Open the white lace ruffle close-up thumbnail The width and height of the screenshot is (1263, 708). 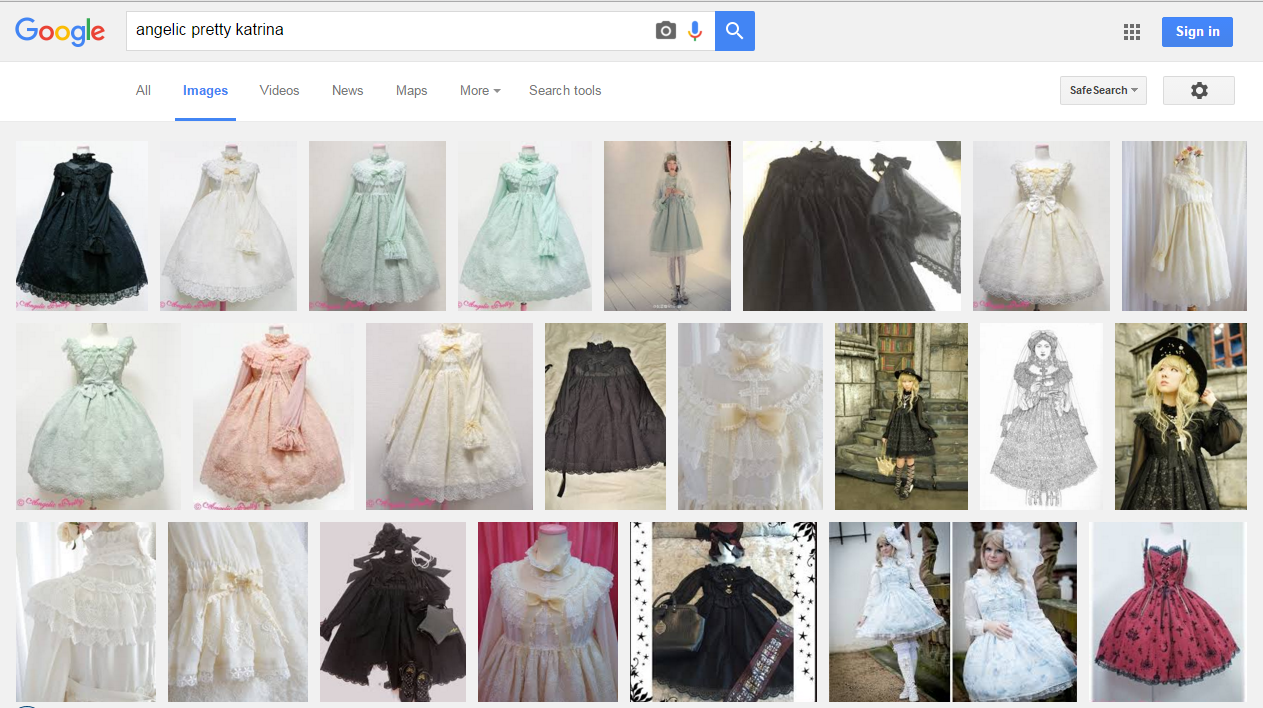tap(86, 612)
